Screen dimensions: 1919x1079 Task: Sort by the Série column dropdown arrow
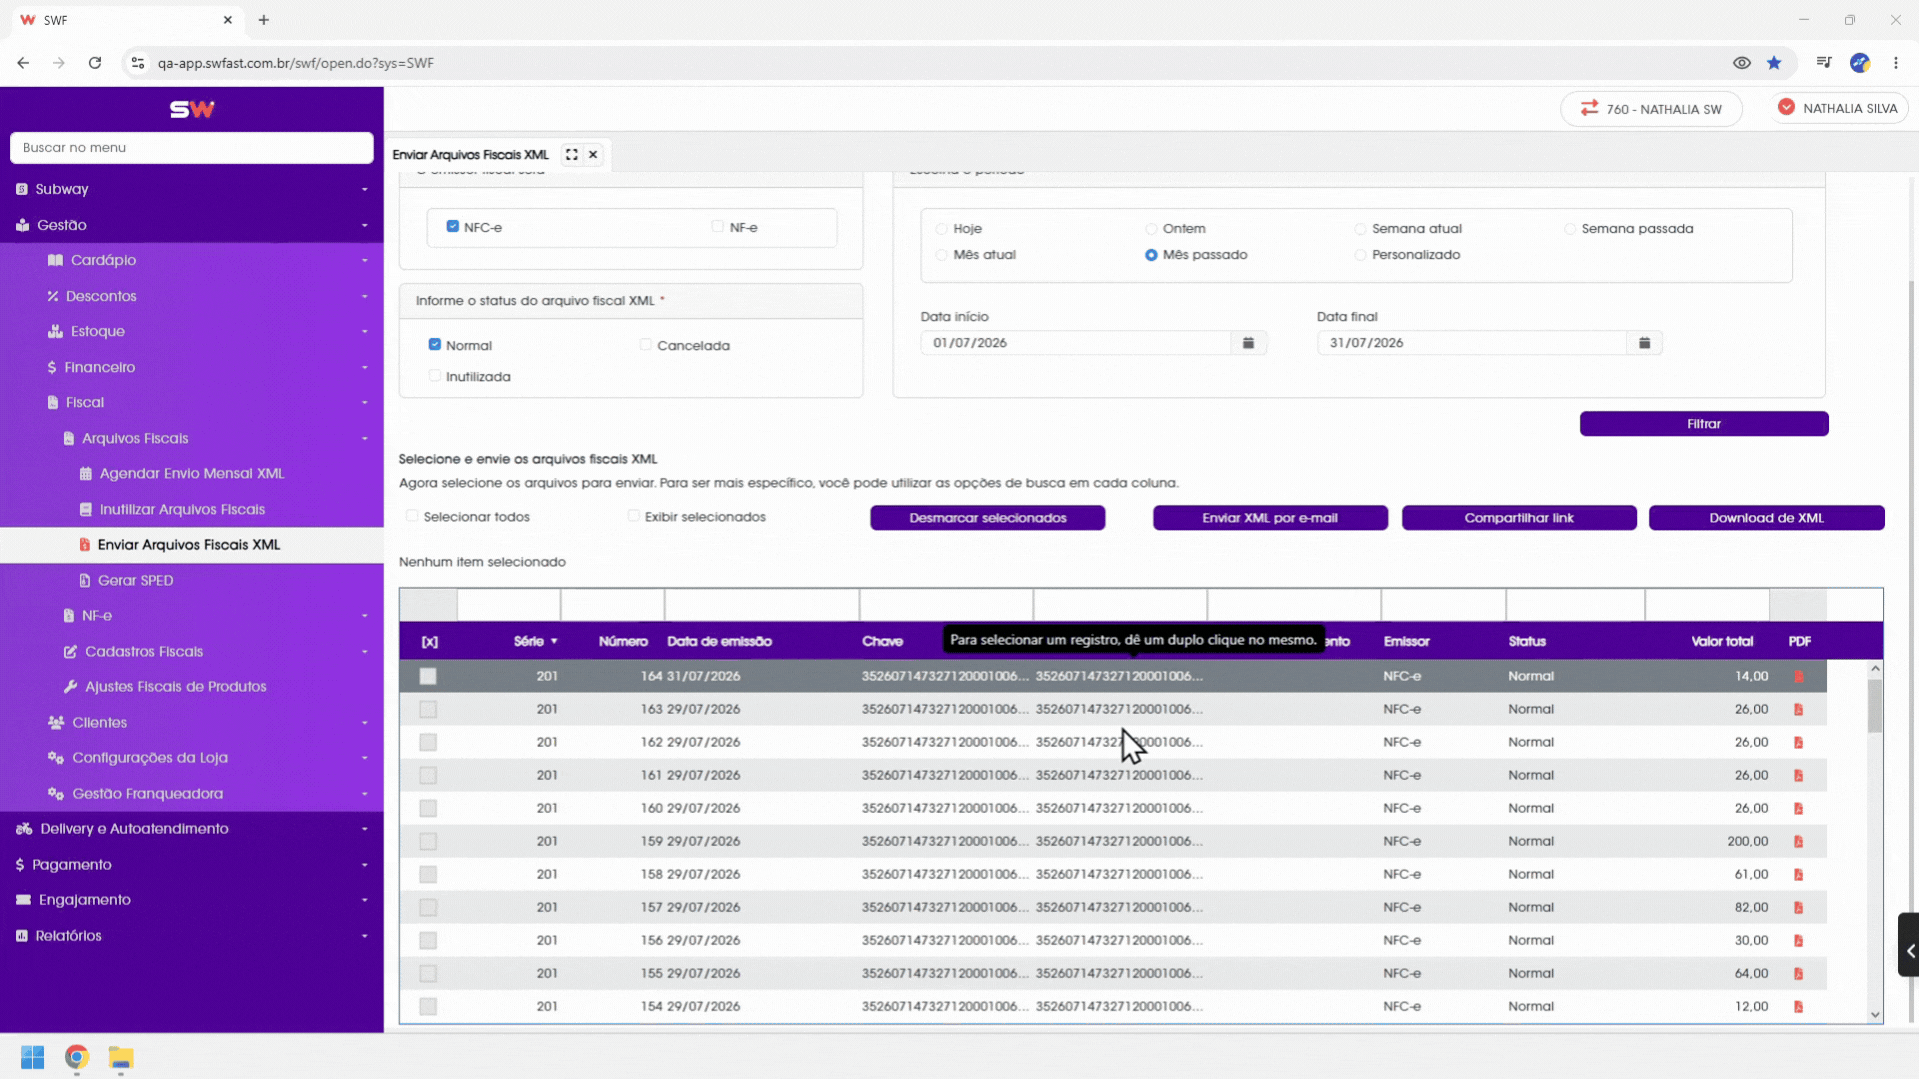point(554,642)
